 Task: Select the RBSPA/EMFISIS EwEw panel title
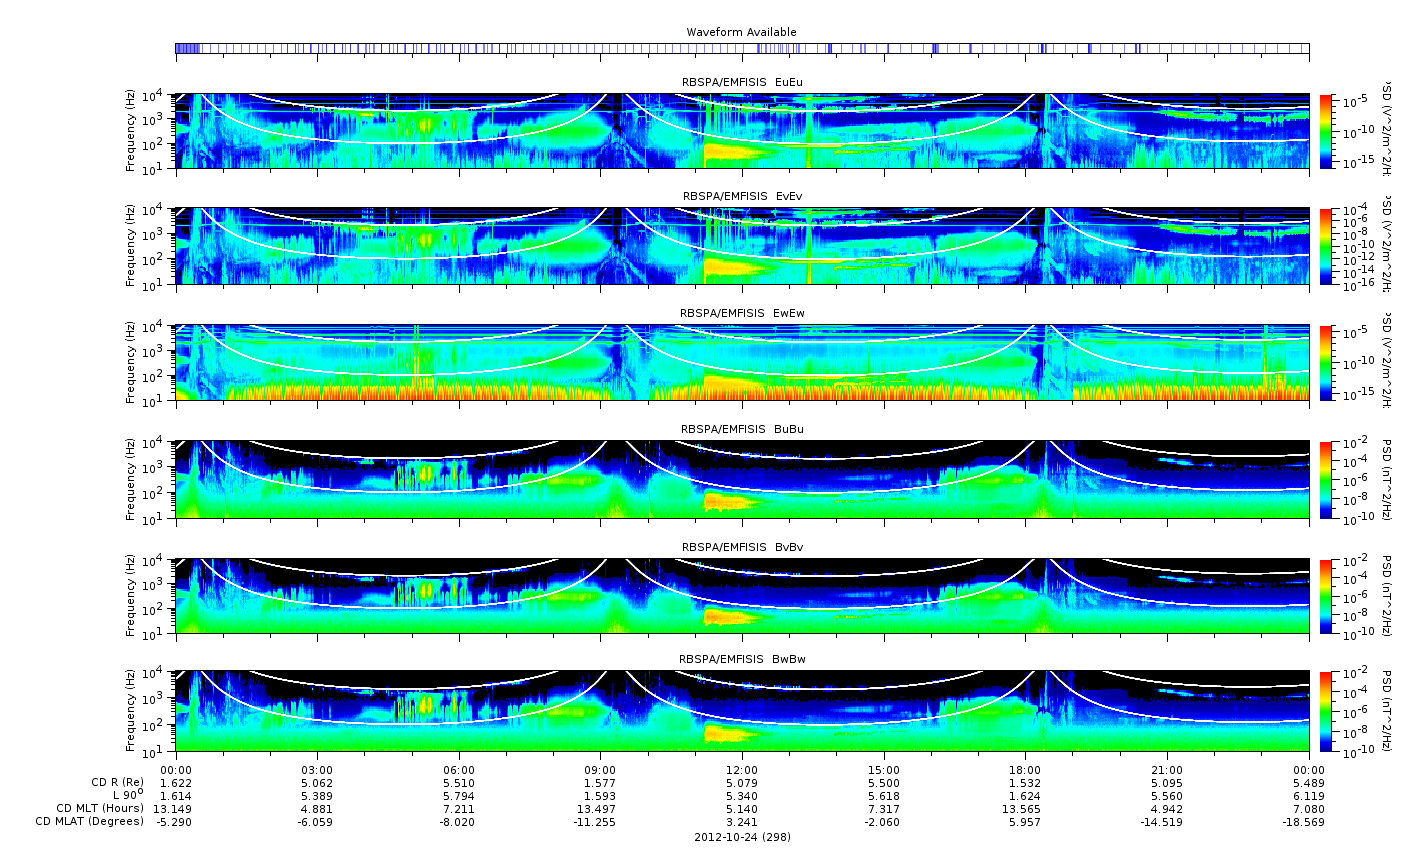(741, 313)
